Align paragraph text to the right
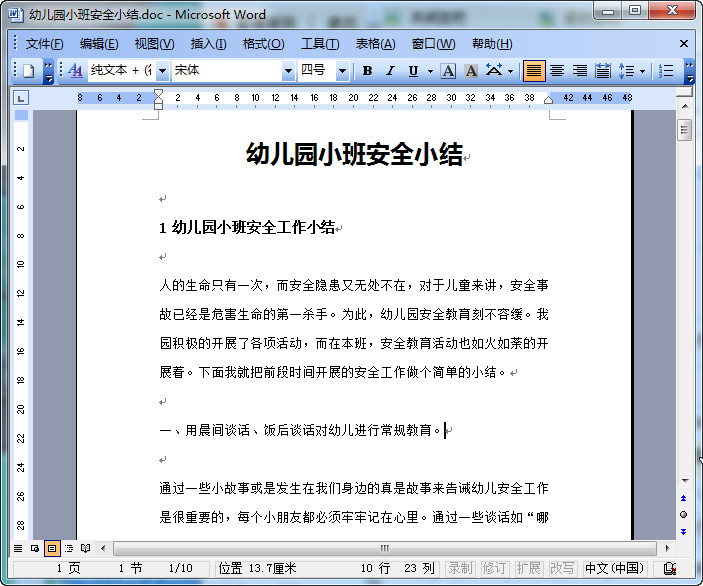This screenshot has height=586, width=703. [580, 71]
